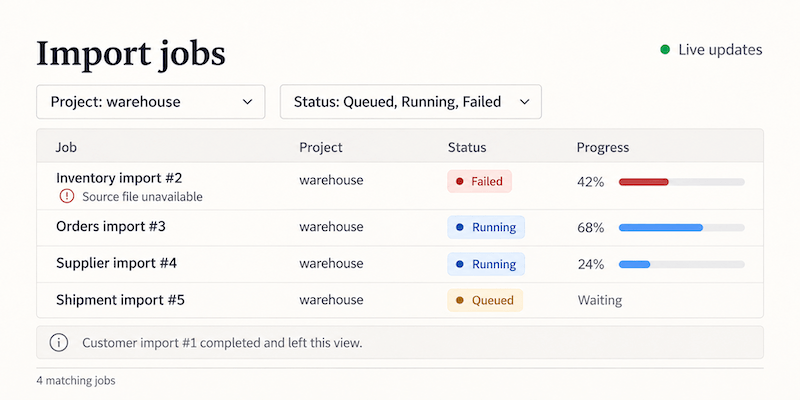Click the Live updates label
Image resolution: width=800 pixels, height=400 pixels.
tap(720, 50)
